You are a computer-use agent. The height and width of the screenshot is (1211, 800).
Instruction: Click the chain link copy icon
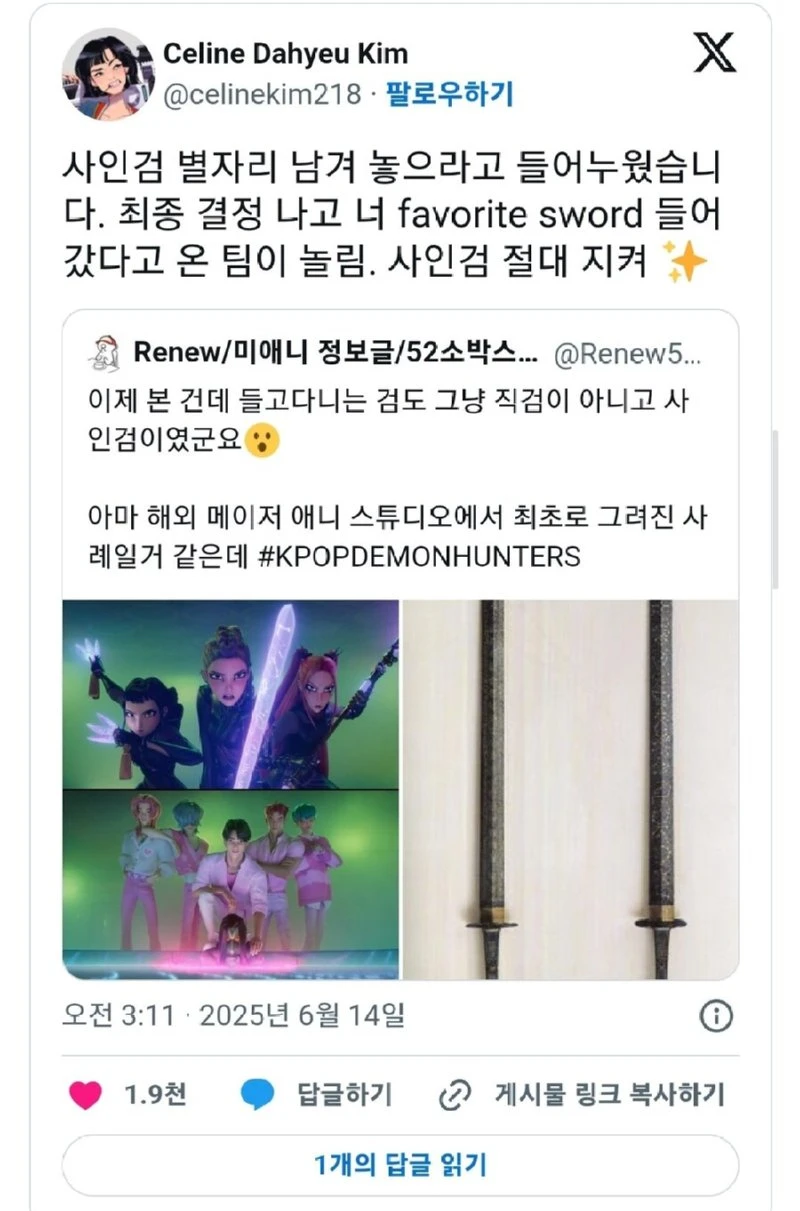(454, 1096)
